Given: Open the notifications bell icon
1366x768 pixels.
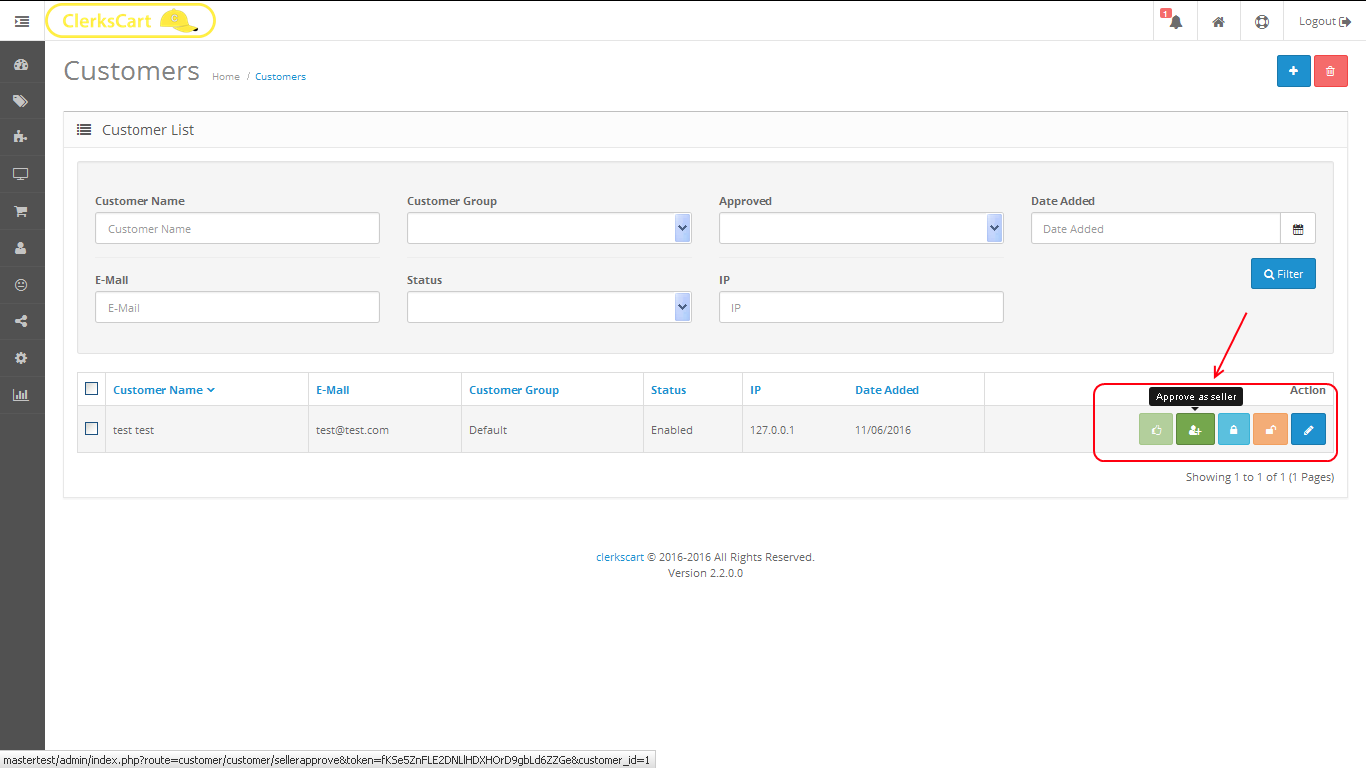Looking at the screenshot, I should (1175, 21).
